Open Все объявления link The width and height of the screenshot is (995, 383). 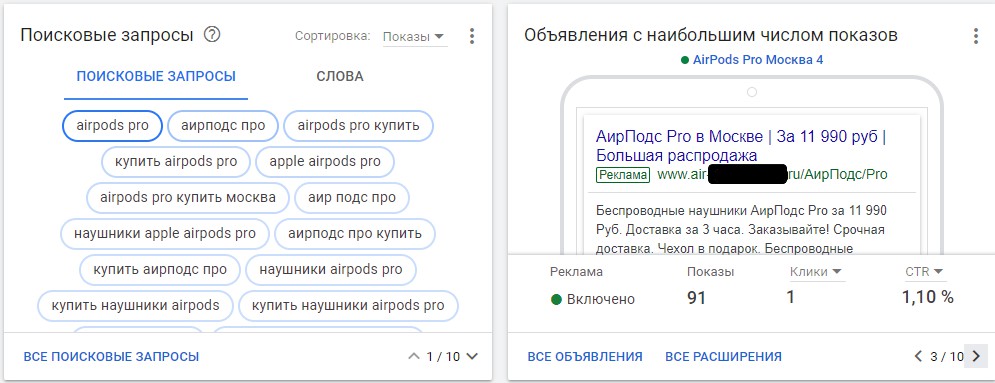pyautogui.click(x=585, y=356)
